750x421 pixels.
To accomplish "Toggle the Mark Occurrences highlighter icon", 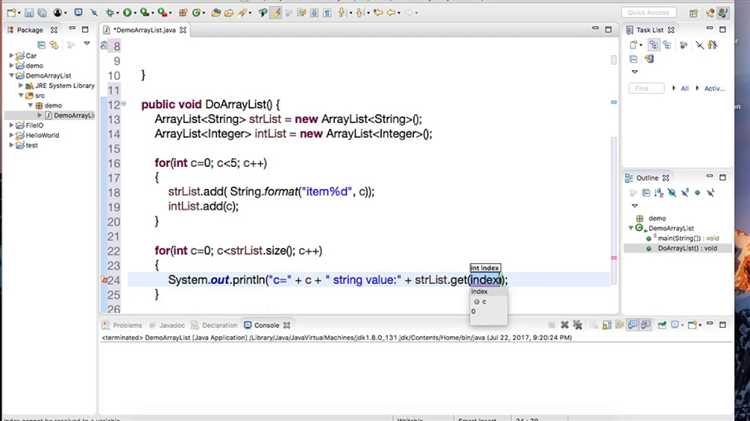I will point(276,13).
